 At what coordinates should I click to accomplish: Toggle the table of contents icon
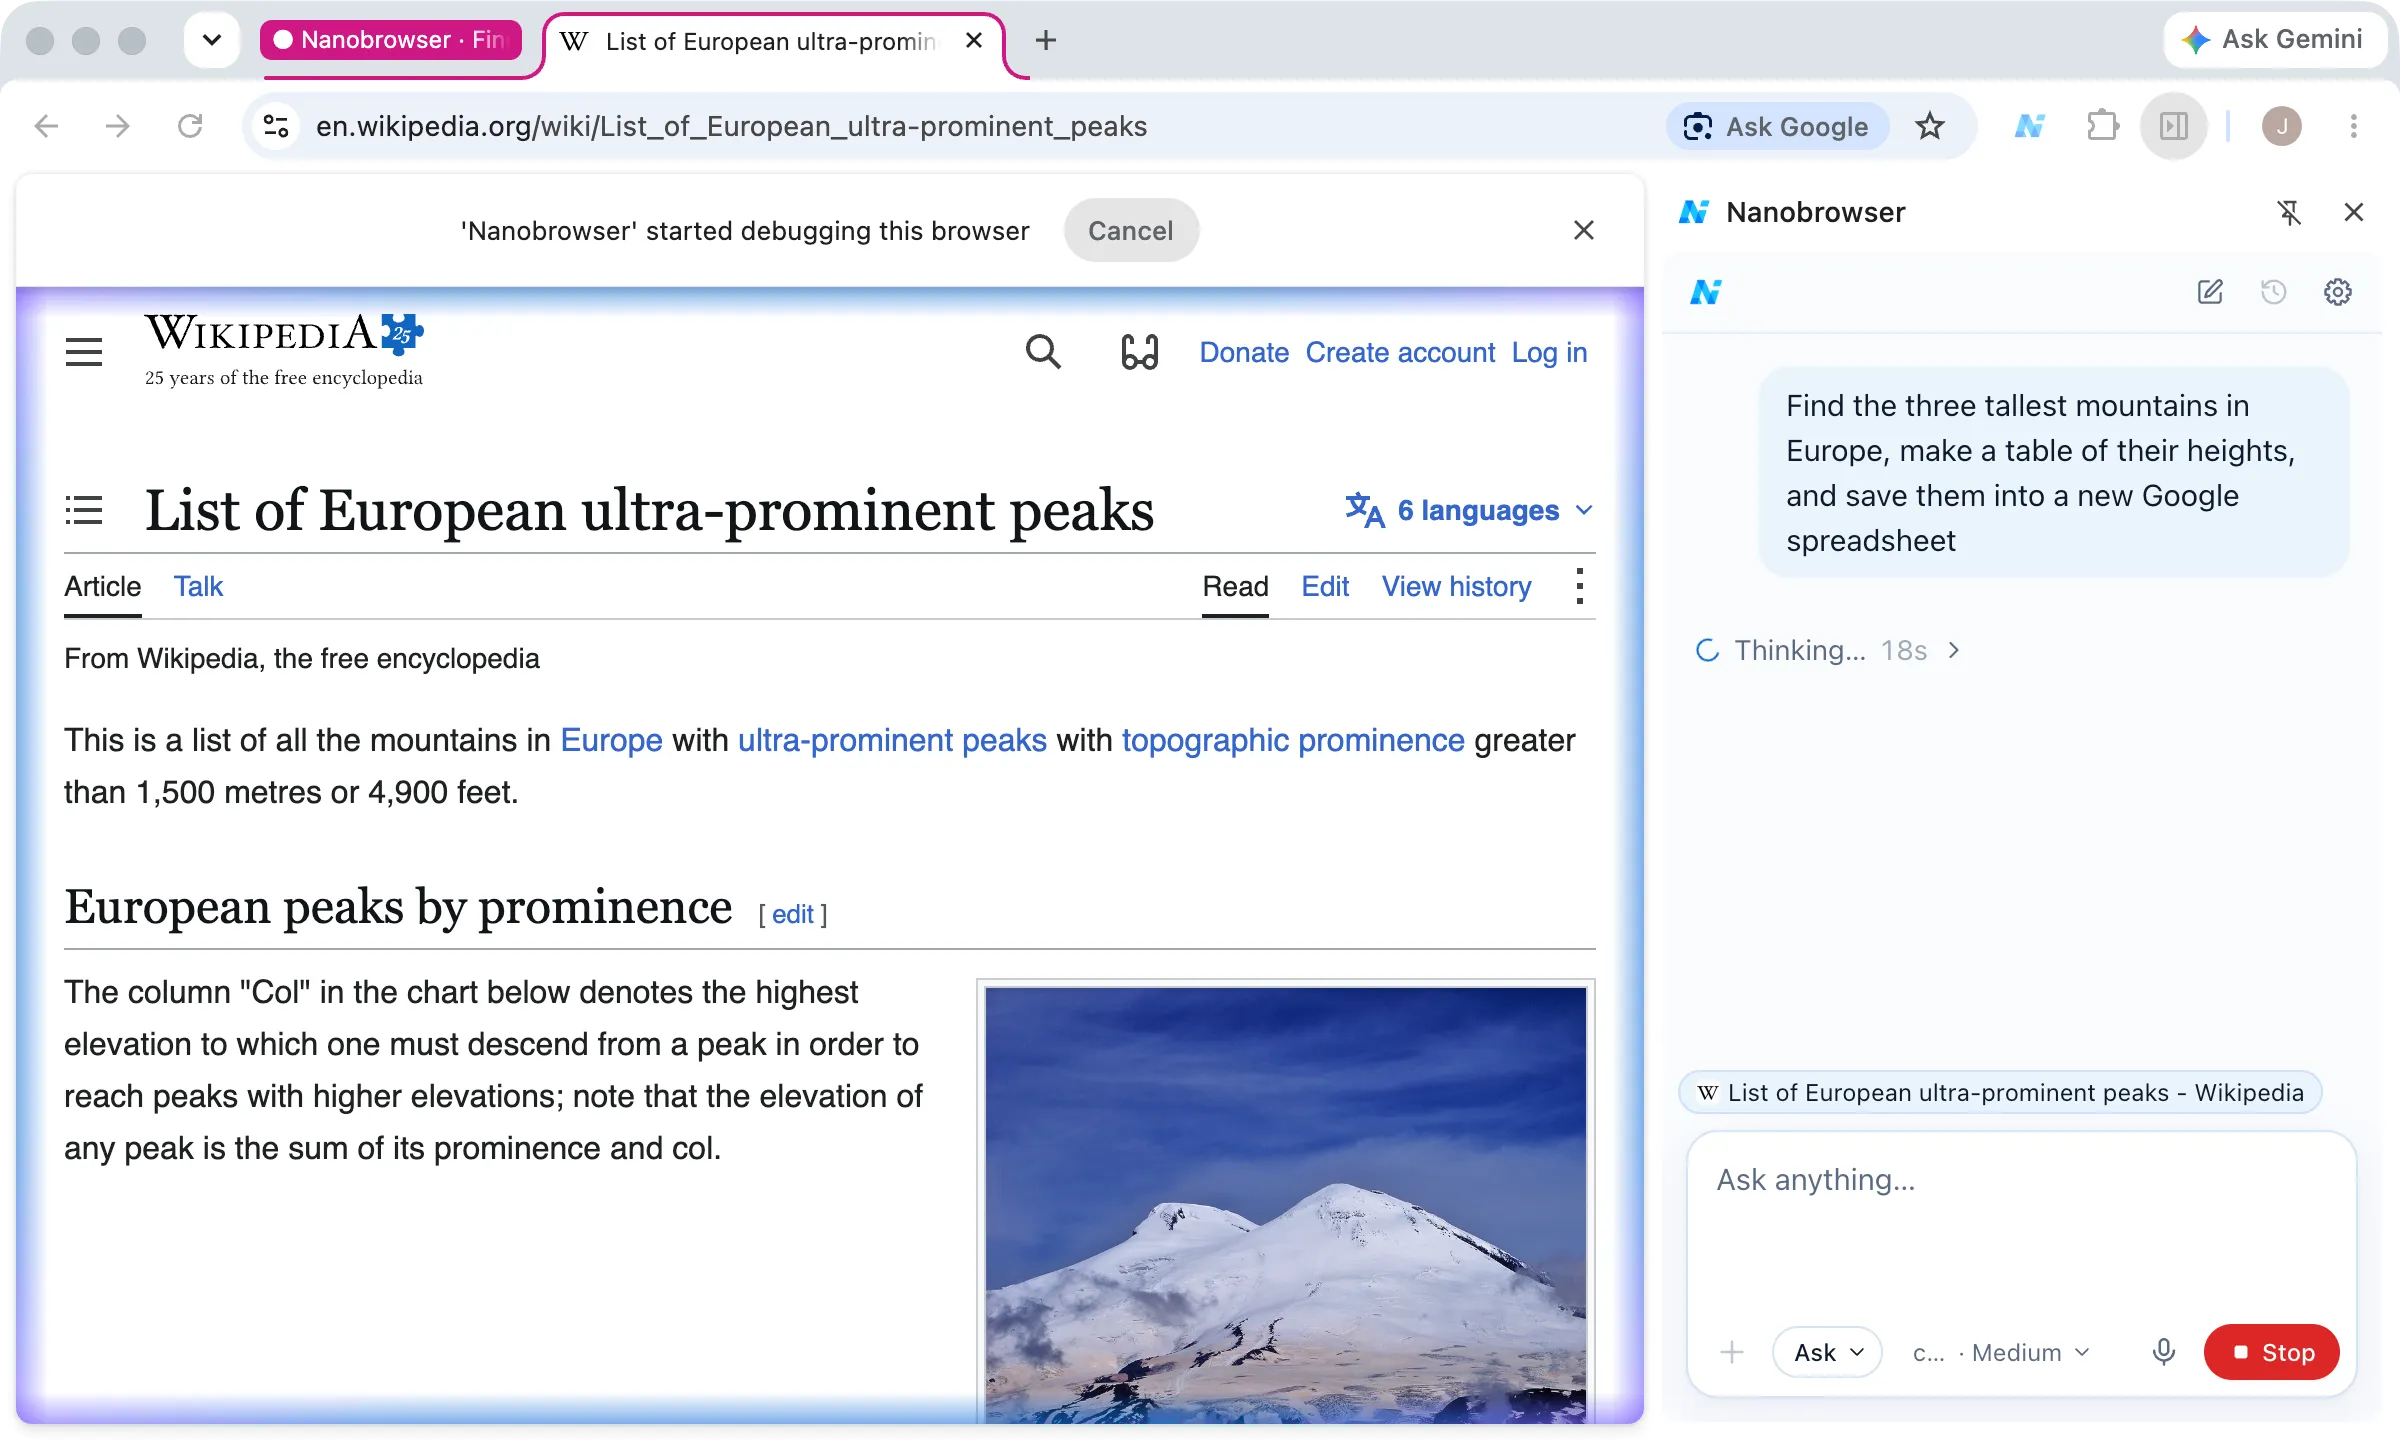point(84,510)
